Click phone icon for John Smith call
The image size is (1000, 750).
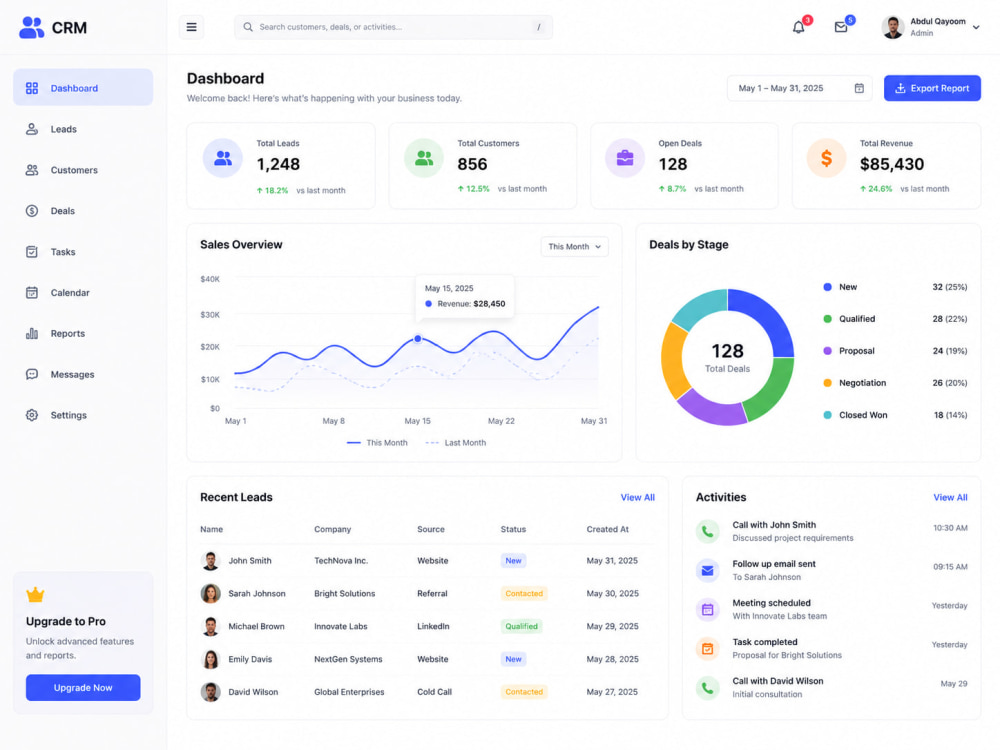tap(707, 531)
